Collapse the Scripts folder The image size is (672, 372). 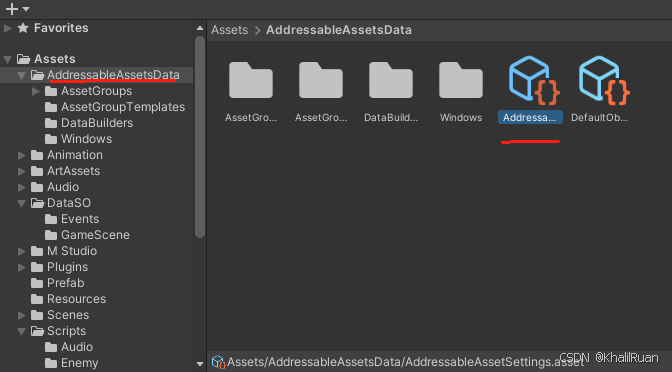(21, 332)
